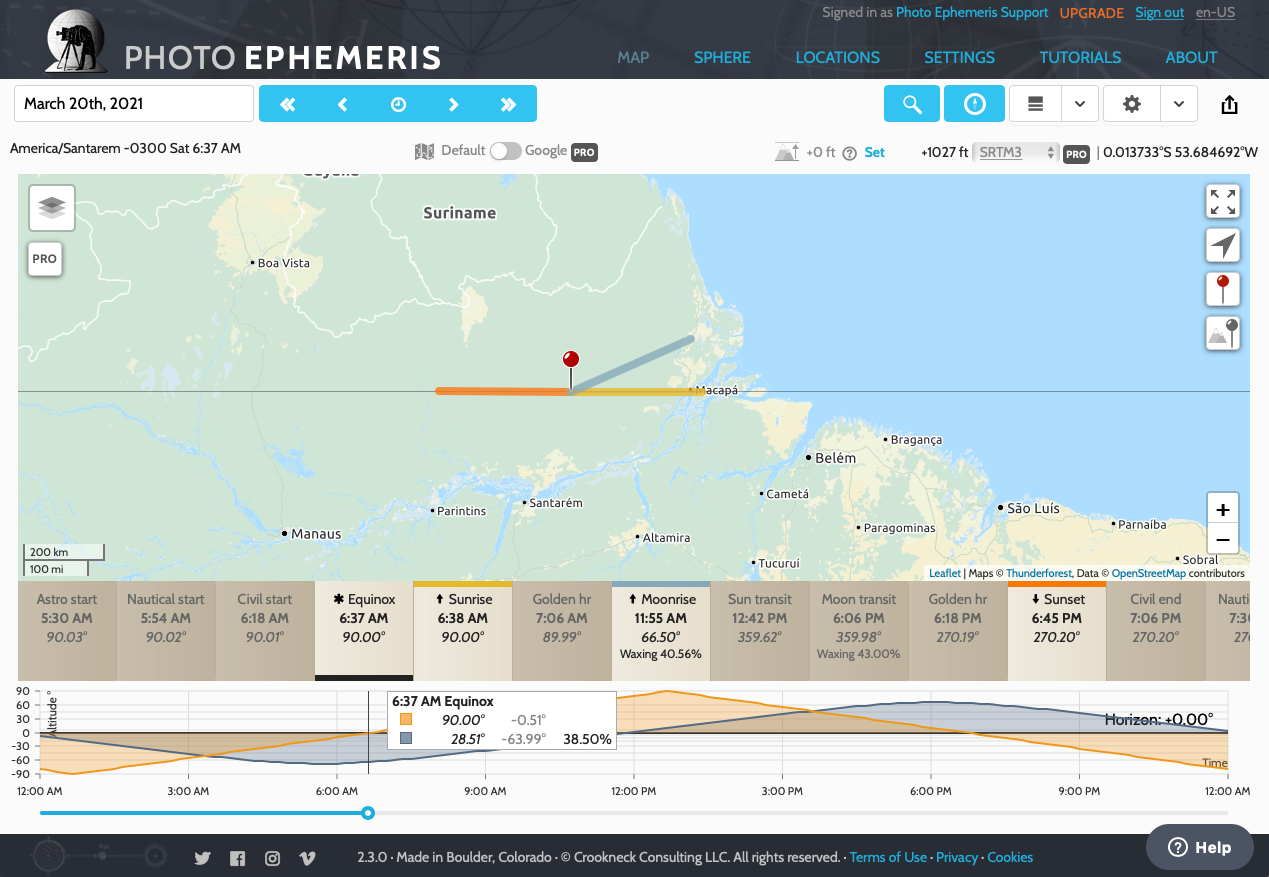Open map layers stack button
Screen dimensions: 1269x877
52,208
